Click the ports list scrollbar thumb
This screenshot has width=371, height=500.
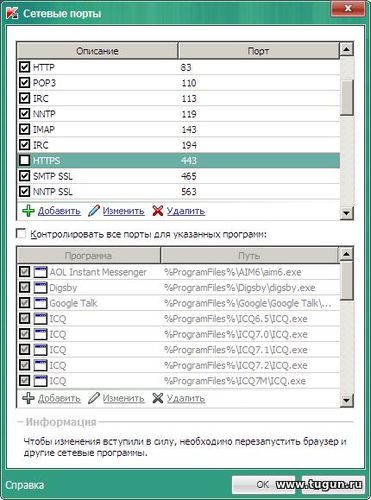347,98
